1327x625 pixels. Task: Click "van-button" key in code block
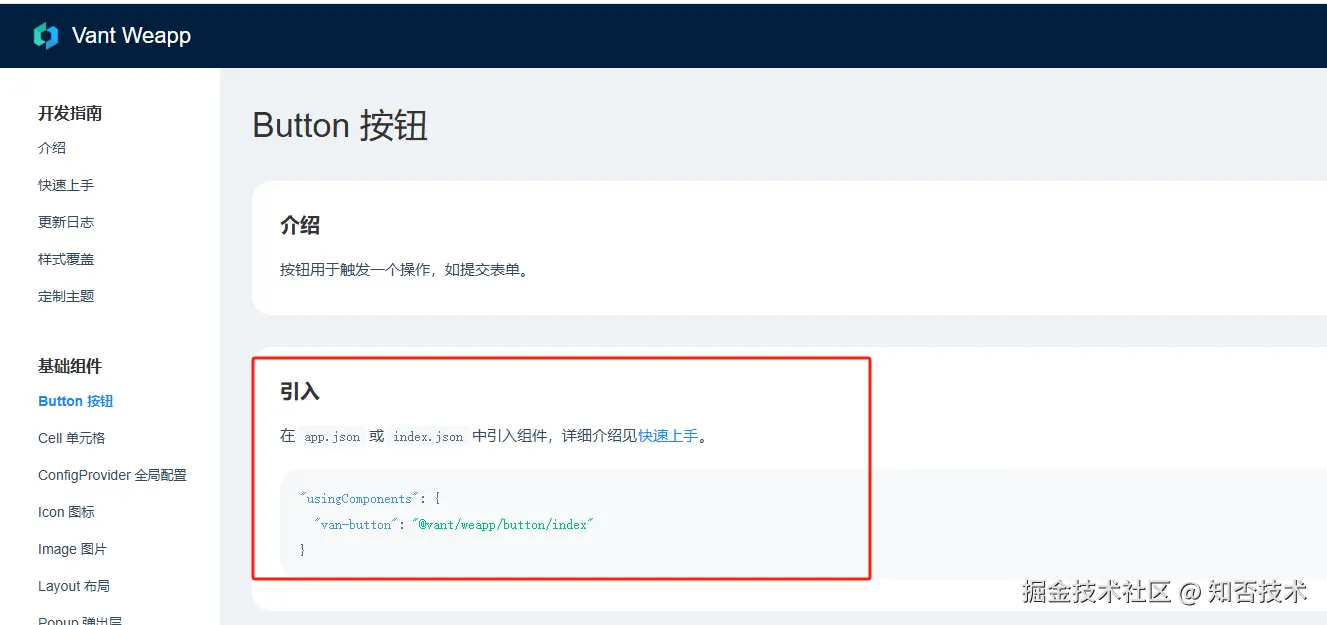tap(356, 524)
